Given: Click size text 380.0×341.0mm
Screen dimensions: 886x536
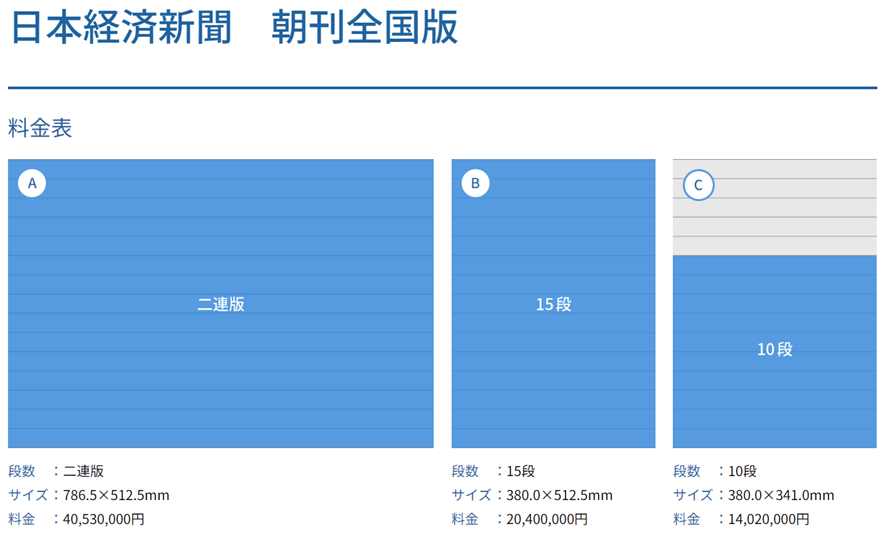Looking at the screenshot, I should click(x=781, y=495).
